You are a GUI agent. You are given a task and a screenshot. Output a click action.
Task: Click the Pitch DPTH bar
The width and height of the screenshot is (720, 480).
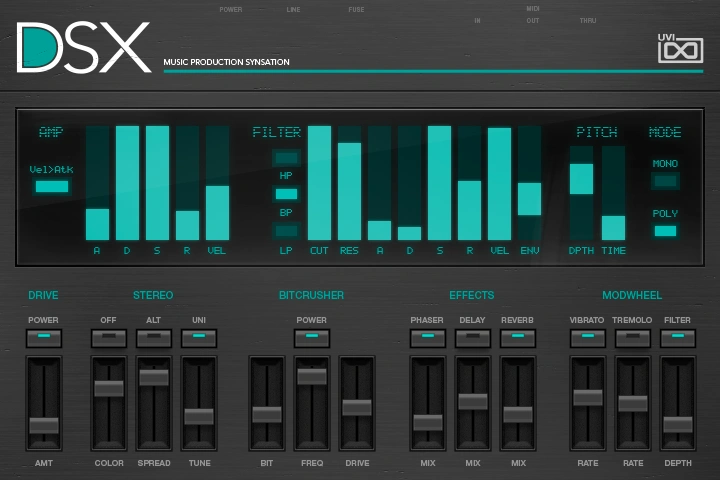pos(581,193)
